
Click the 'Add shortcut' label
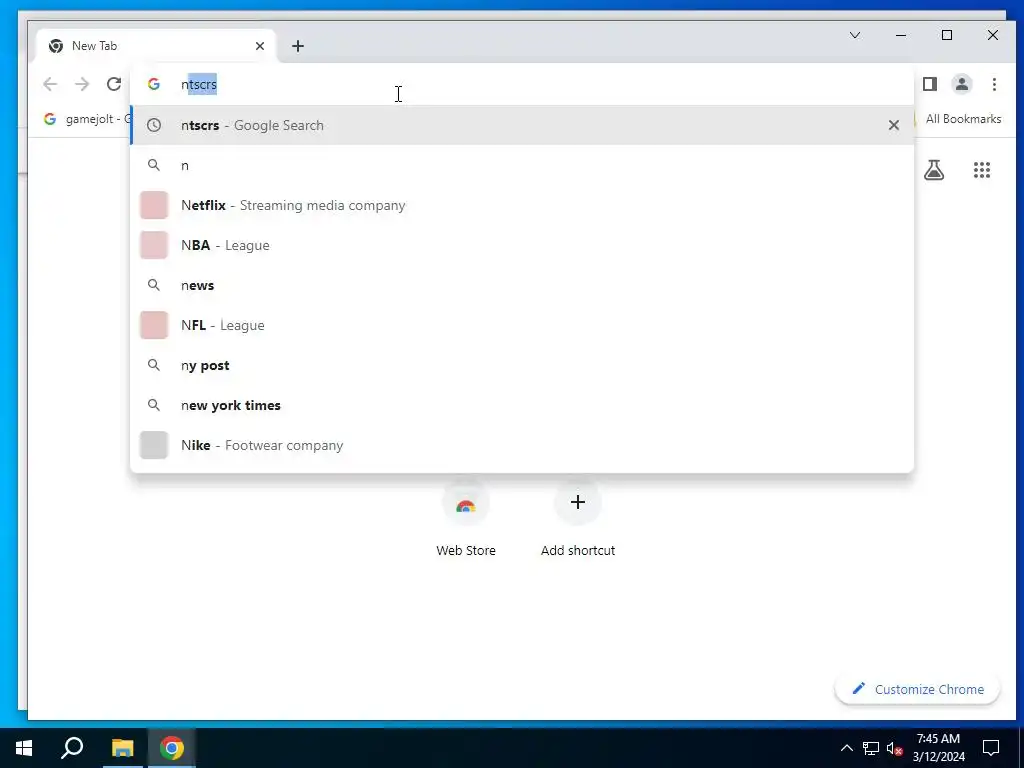(x=578, y=551)
